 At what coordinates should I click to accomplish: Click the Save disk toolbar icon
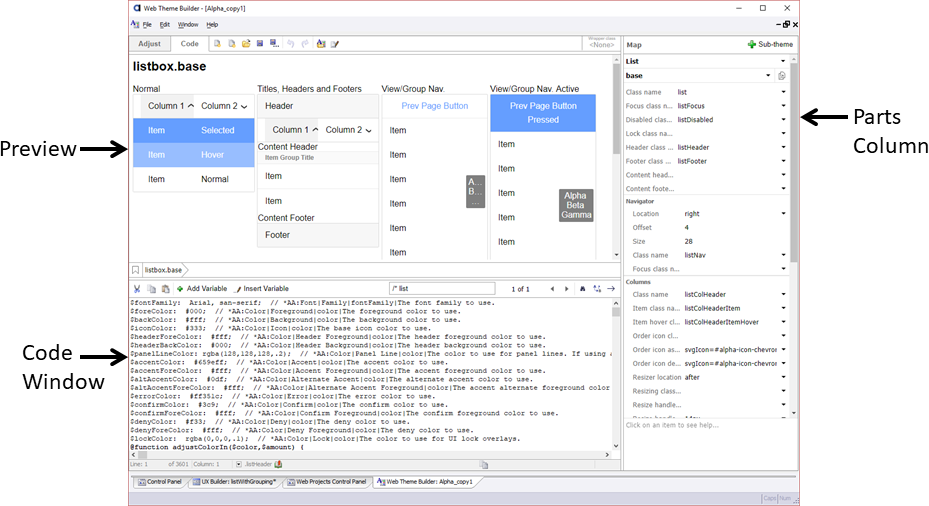click(x=260, y=44)
